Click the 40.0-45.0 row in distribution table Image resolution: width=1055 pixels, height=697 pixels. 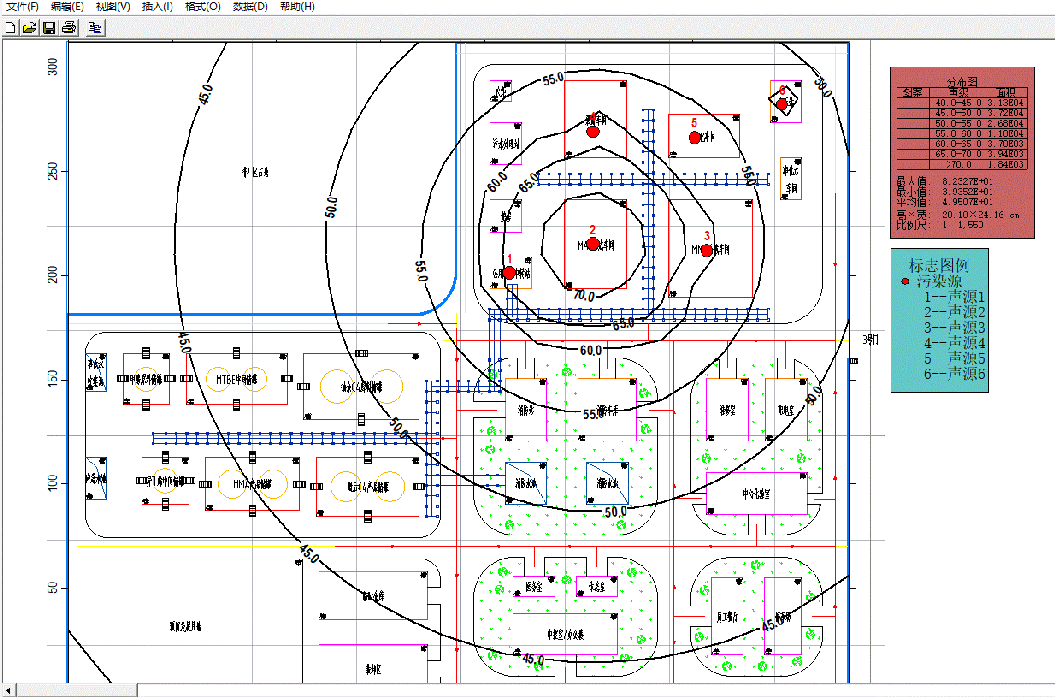coord(963,103)
